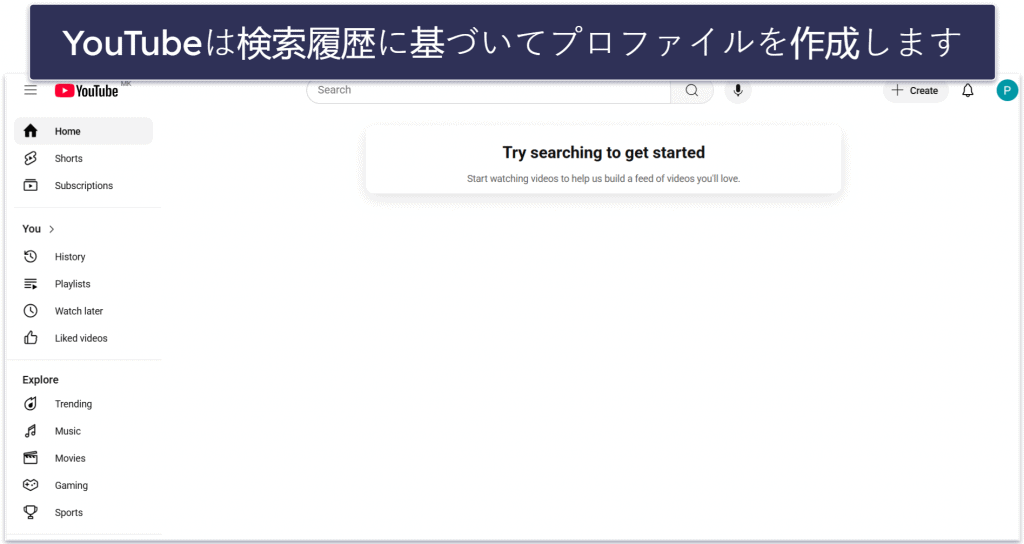Open Subscriptions from sidebar
Viewport: 1024px width, 544px height.
pos(84,185)
